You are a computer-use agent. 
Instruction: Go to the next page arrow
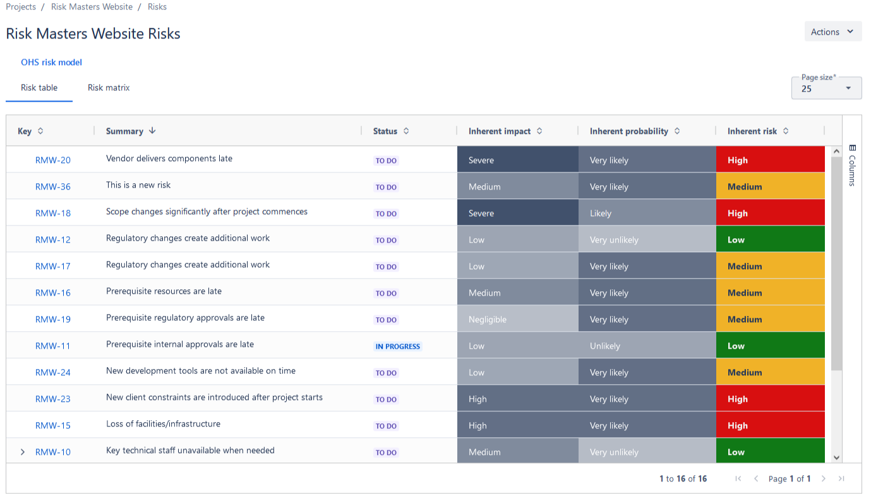point(824,479)
